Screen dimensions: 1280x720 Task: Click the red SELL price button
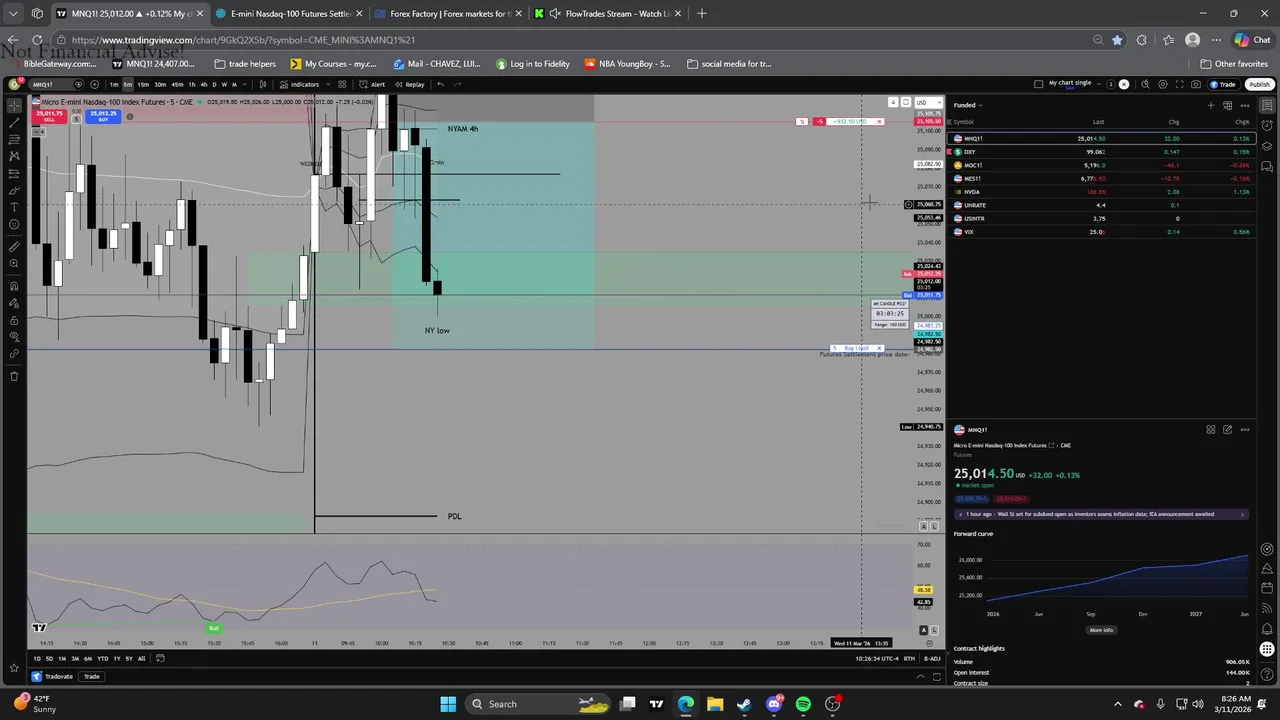pos(50,116)
